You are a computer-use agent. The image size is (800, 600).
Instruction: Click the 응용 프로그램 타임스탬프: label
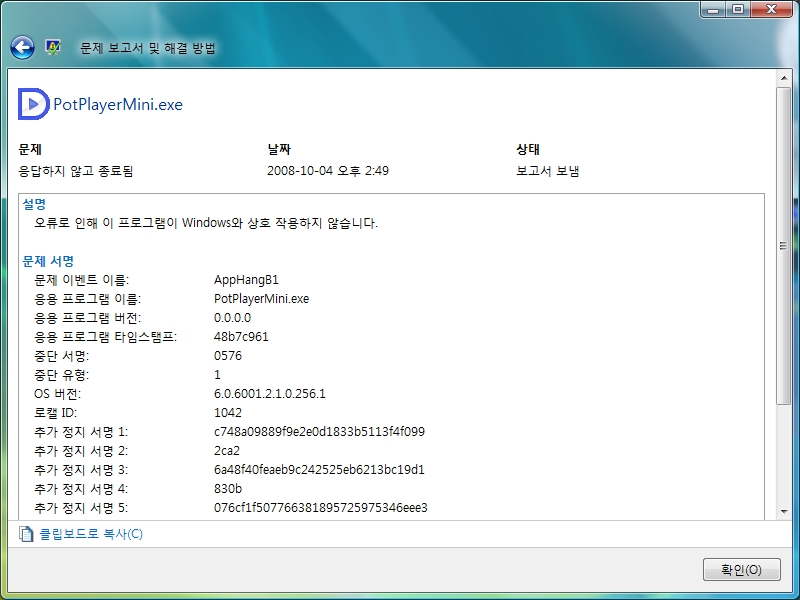pyautogui.click(x=106, y=337)
